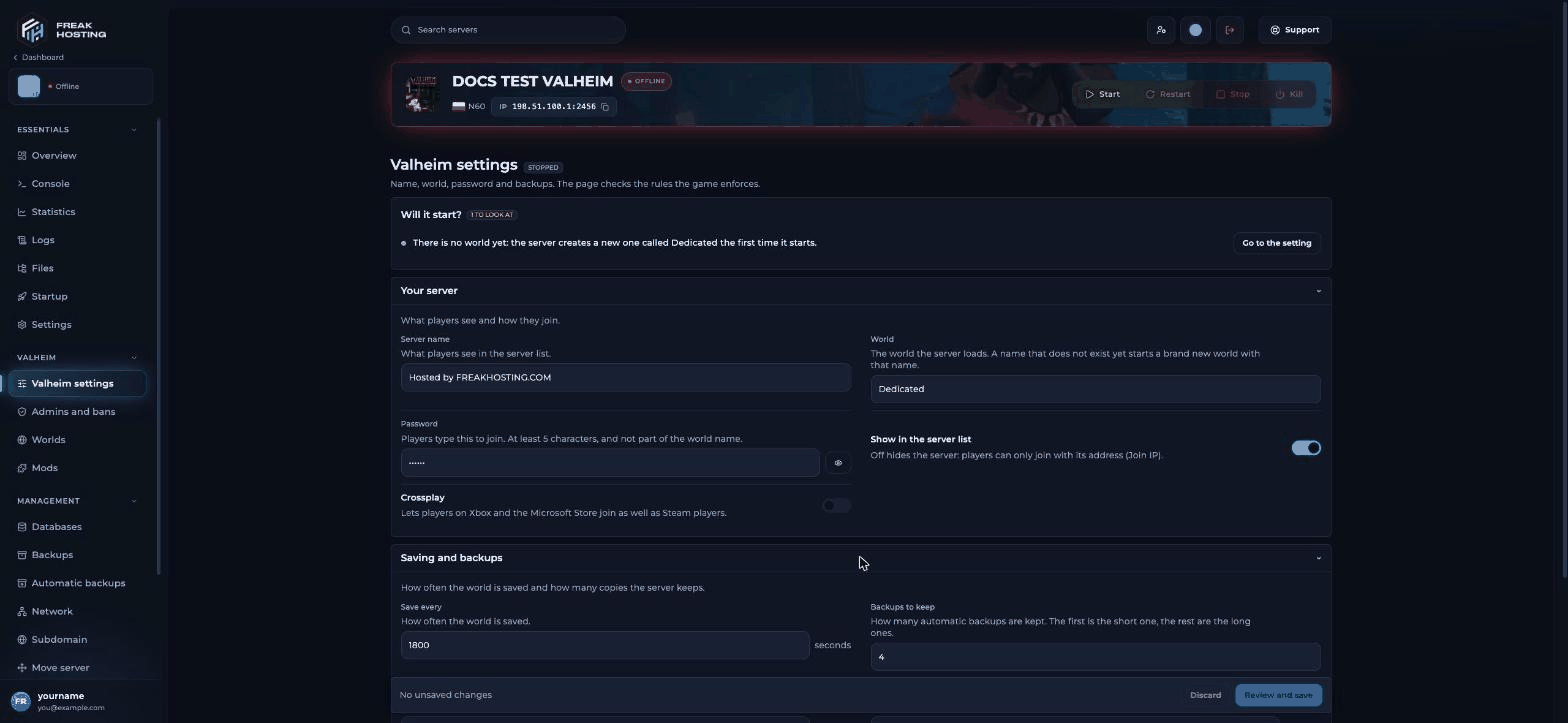
Task: Click the round avatar button in top bar
Action: (x=1195, y=30)
